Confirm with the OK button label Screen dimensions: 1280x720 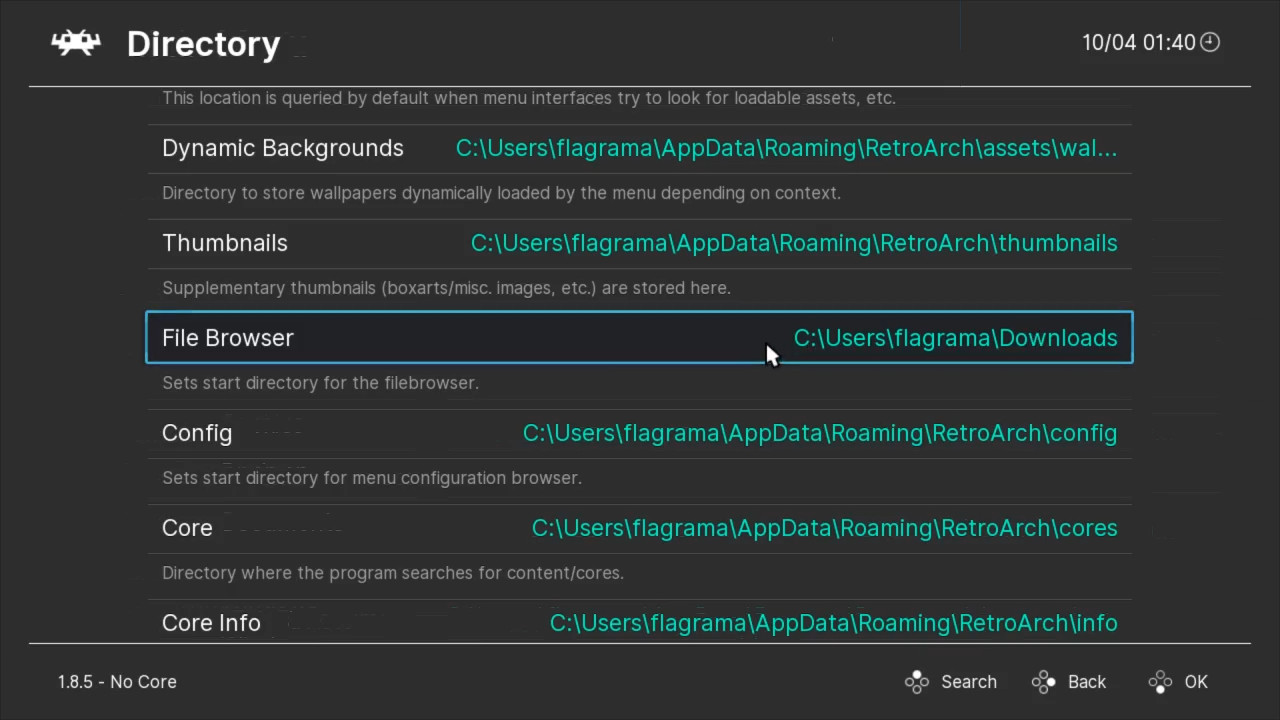tap(1196, 682)
